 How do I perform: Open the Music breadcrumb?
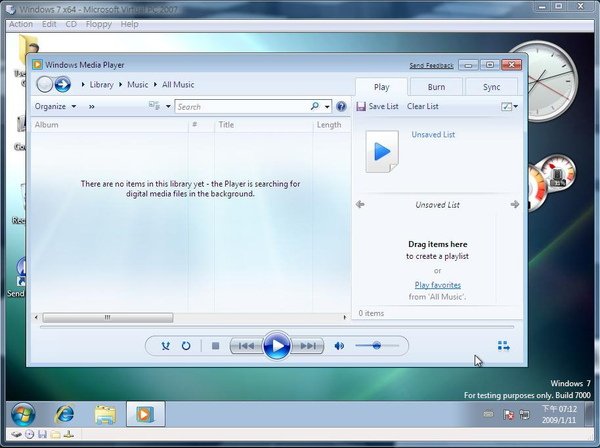[x=137, y=85]
